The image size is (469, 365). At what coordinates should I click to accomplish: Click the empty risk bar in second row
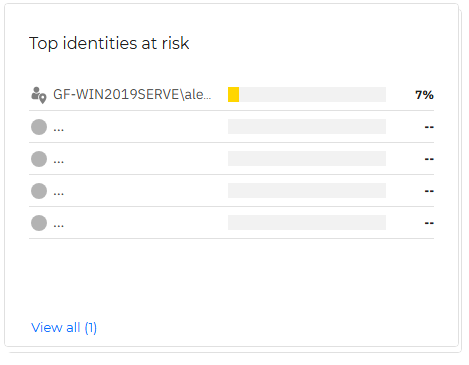point(307,127)
